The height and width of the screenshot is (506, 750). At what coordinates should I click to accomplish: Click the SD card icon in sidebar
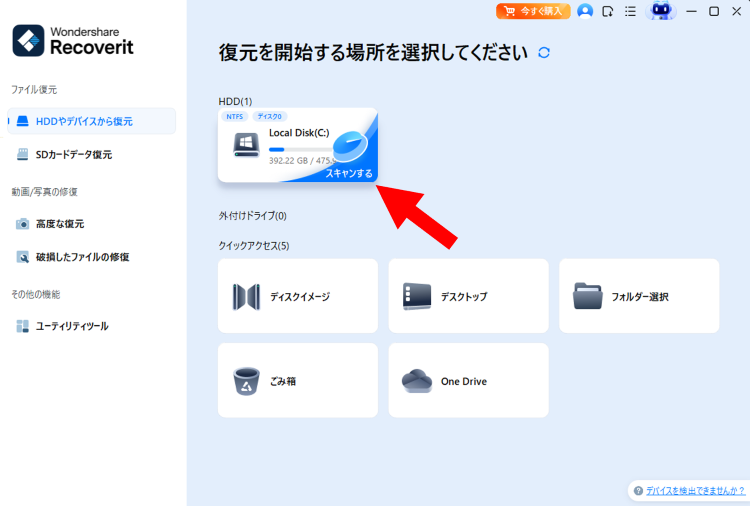22,154
